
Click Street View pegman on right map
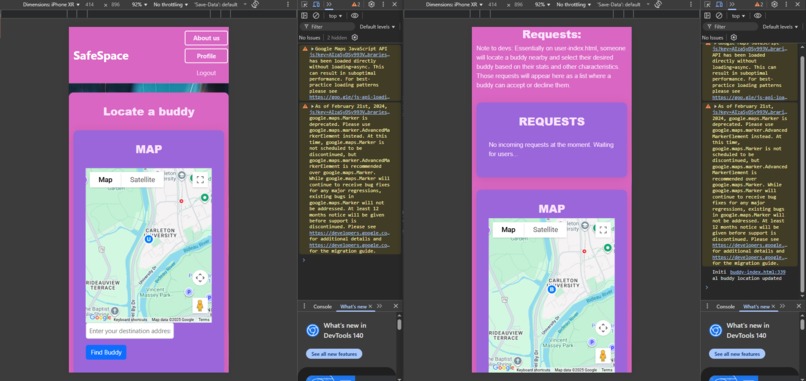click(603, 356)
